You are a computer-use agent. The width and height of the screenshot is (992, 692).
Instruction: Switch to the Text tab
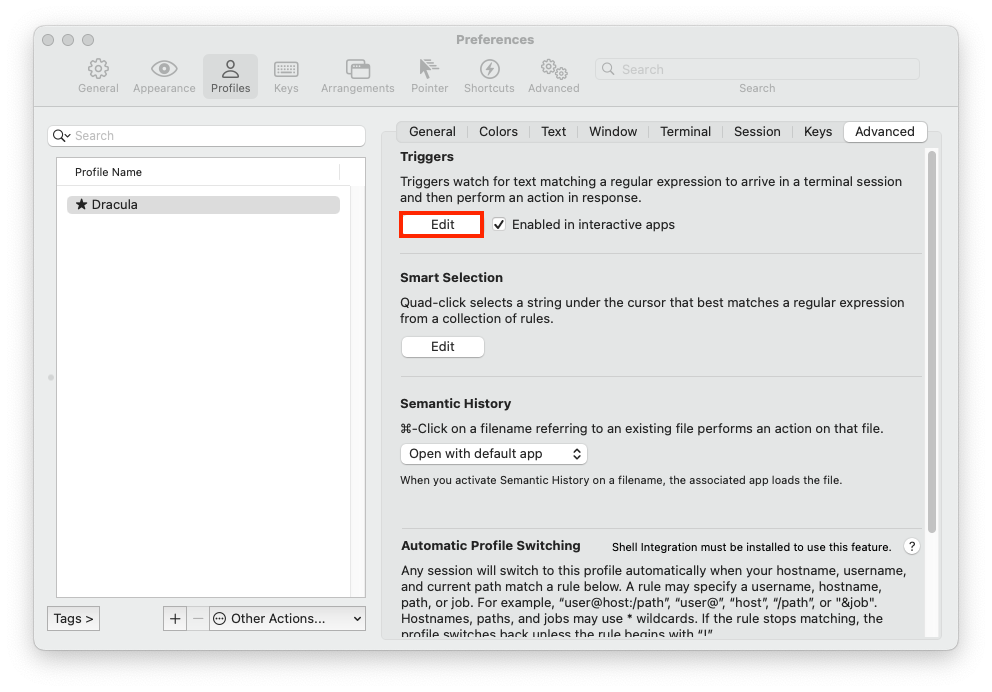554,132
